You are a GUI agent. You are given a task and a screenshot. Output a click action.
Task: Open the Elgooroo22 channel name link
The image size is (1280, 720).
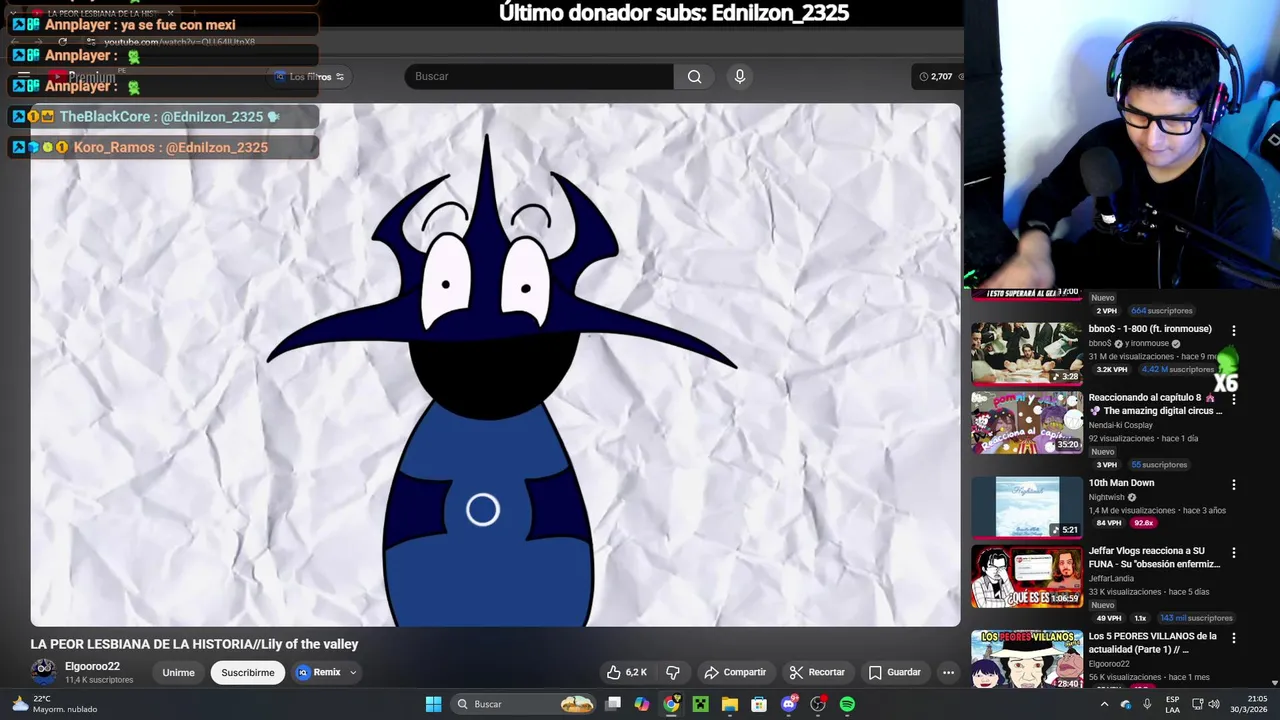92,666
